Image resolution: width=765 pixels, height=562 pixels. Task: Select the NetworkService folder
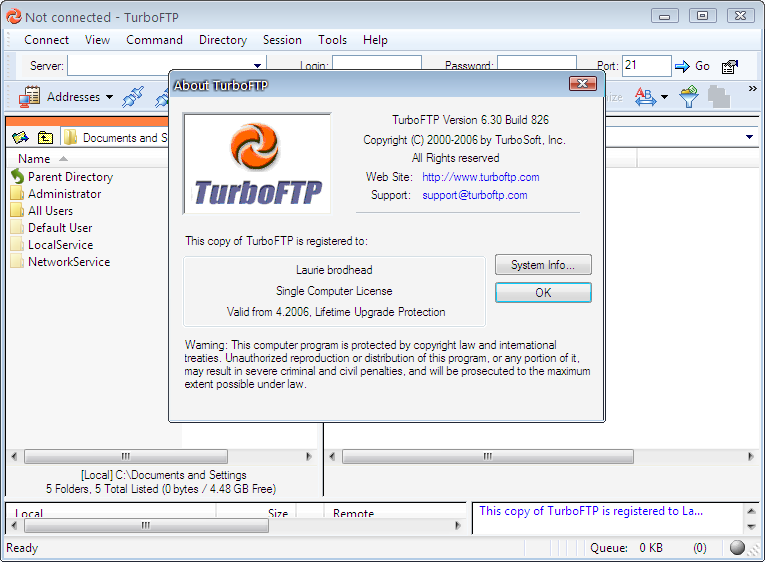(x=69, y=262)
